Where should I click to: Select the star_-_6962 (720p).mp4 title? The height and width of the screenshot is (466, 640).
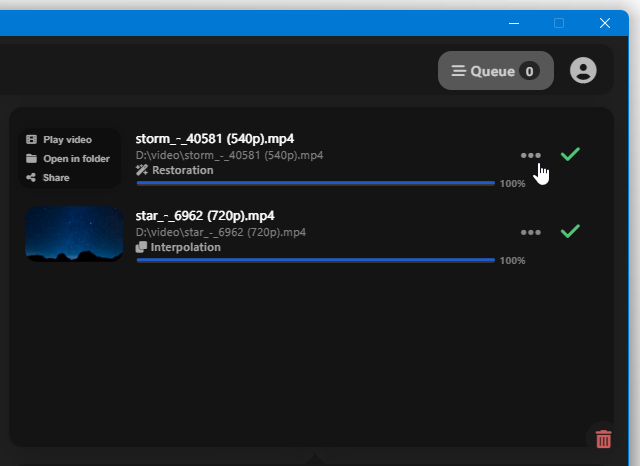click(205, 215)
